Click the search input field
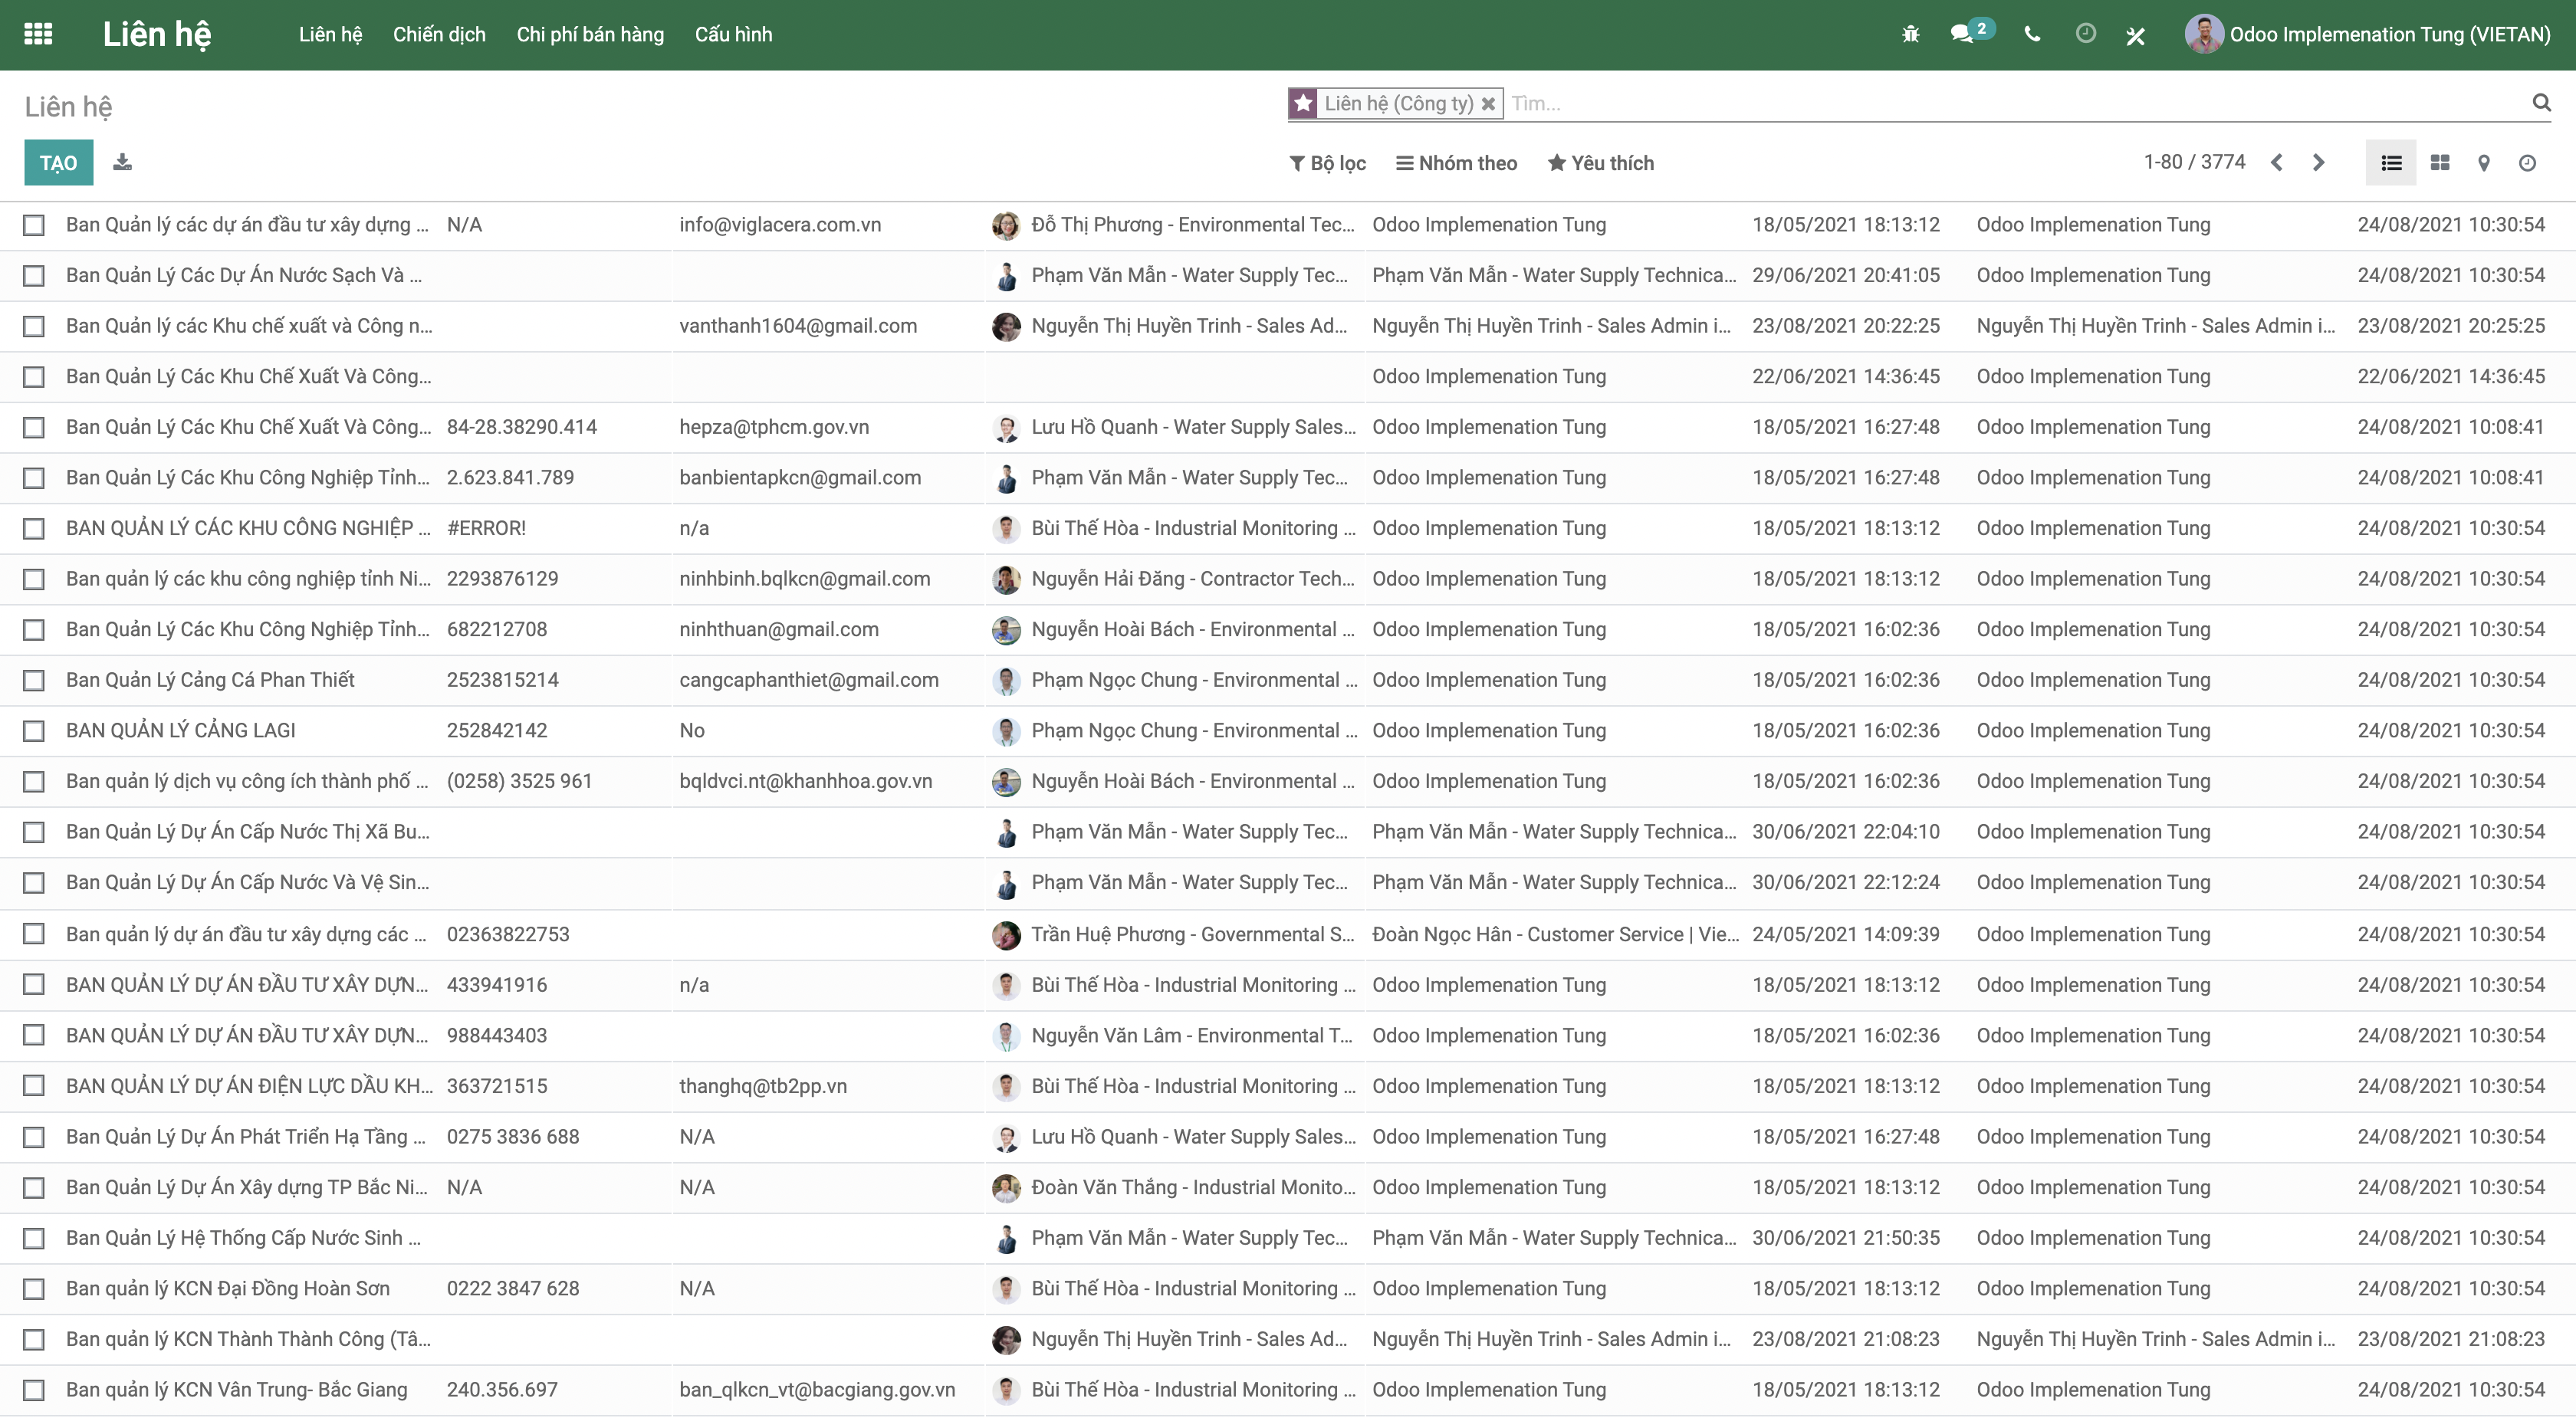This screenshot has width=2576, height=1418. [1700, 103]
